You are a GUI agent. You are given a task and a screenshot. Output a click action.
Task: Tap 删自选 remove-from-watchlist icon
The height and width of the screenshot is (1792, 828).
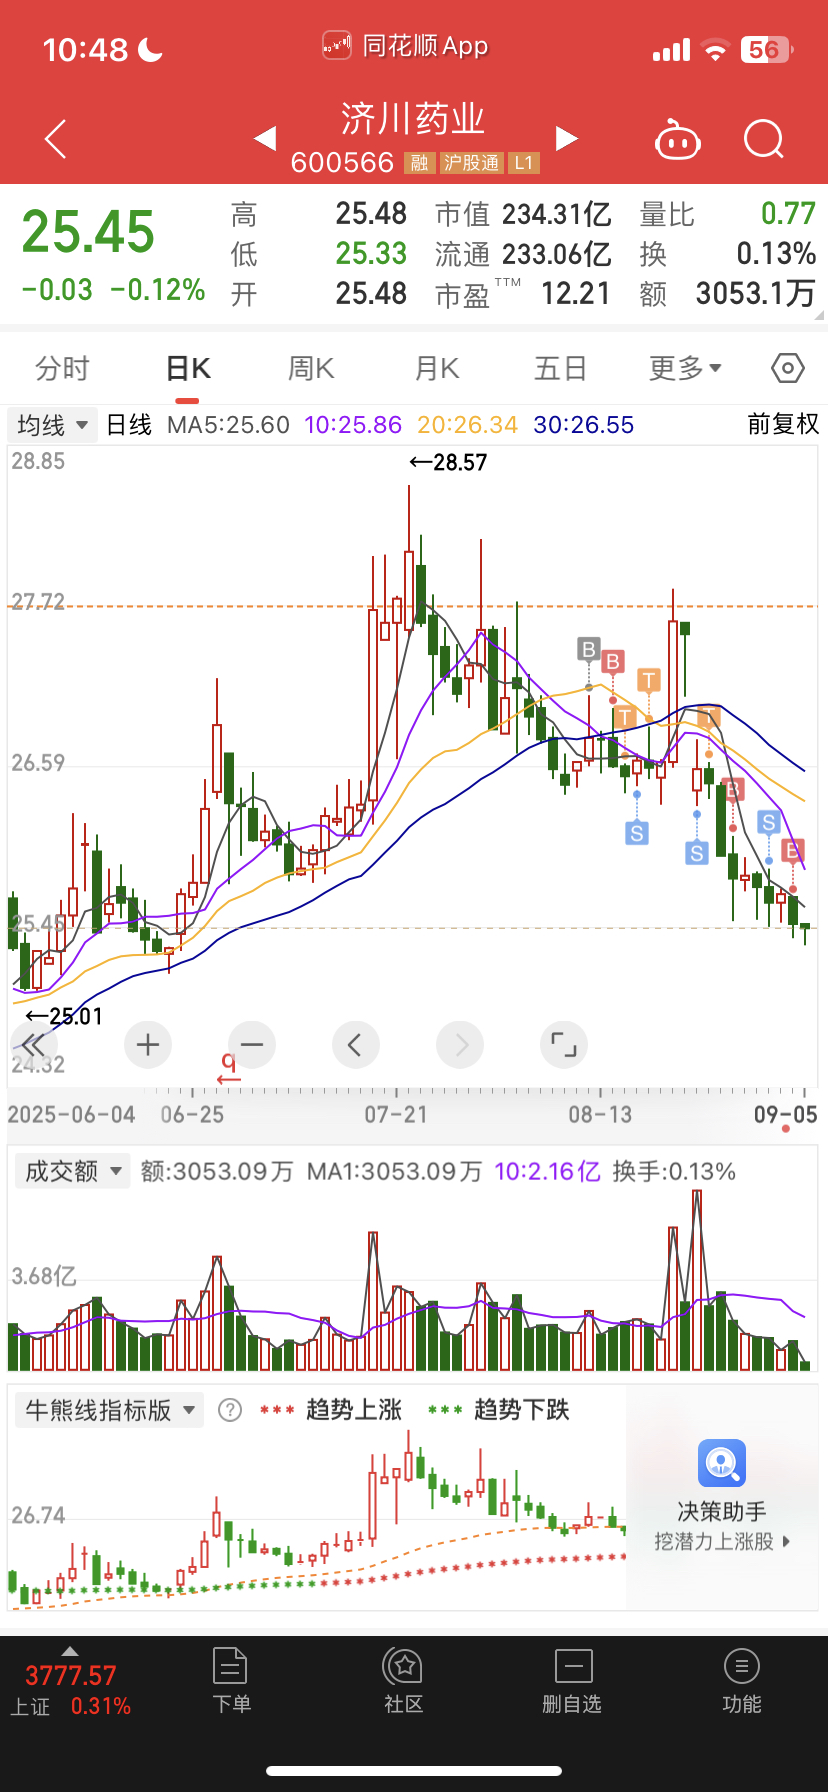point(573,1667)
